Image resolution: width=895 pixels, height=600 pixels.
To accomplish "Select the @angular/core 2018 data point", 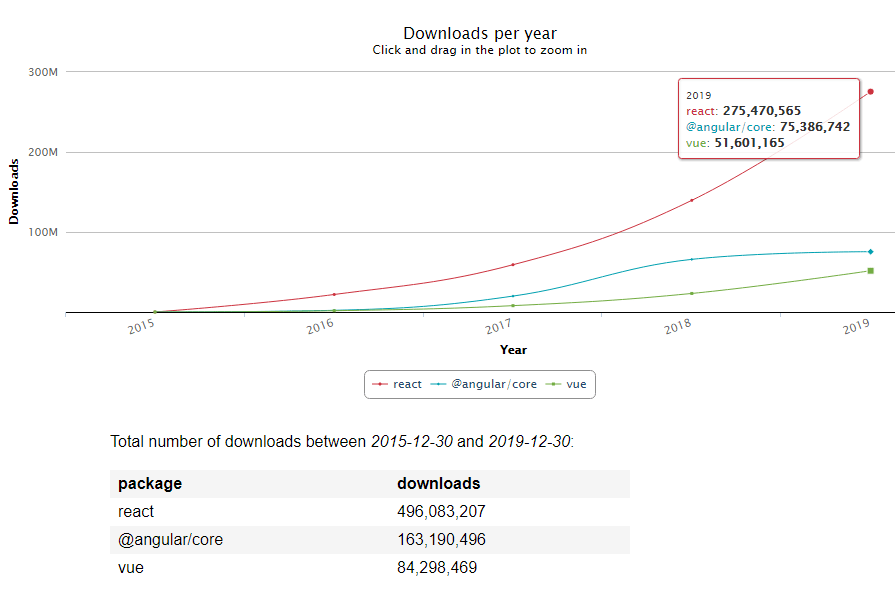I will tap(691, 259).
